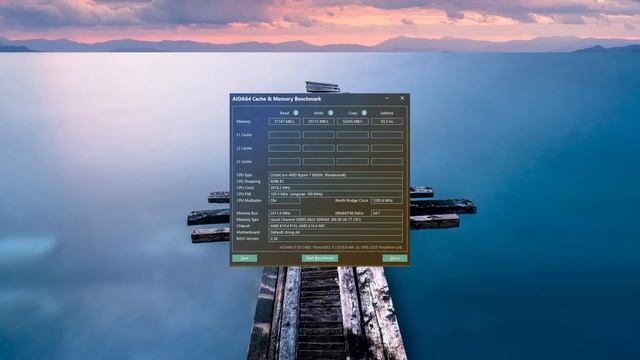Click the L3 Cache row label
This screenshot has width=640, height=360.
(244, 162)
